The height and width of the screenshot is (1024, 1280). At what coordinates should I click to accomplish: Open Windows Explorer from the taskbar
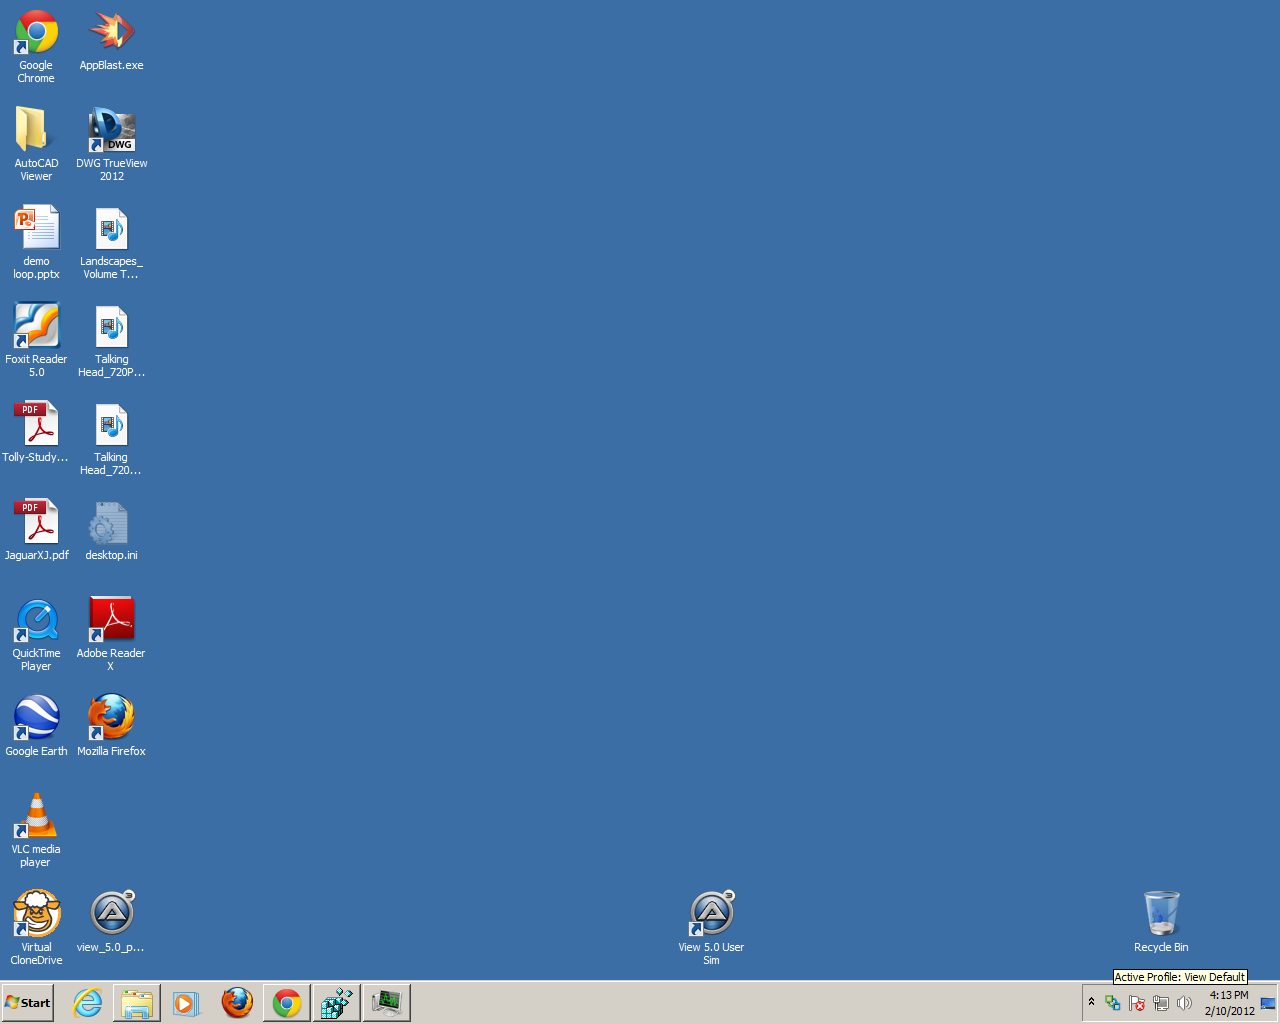137,1003
